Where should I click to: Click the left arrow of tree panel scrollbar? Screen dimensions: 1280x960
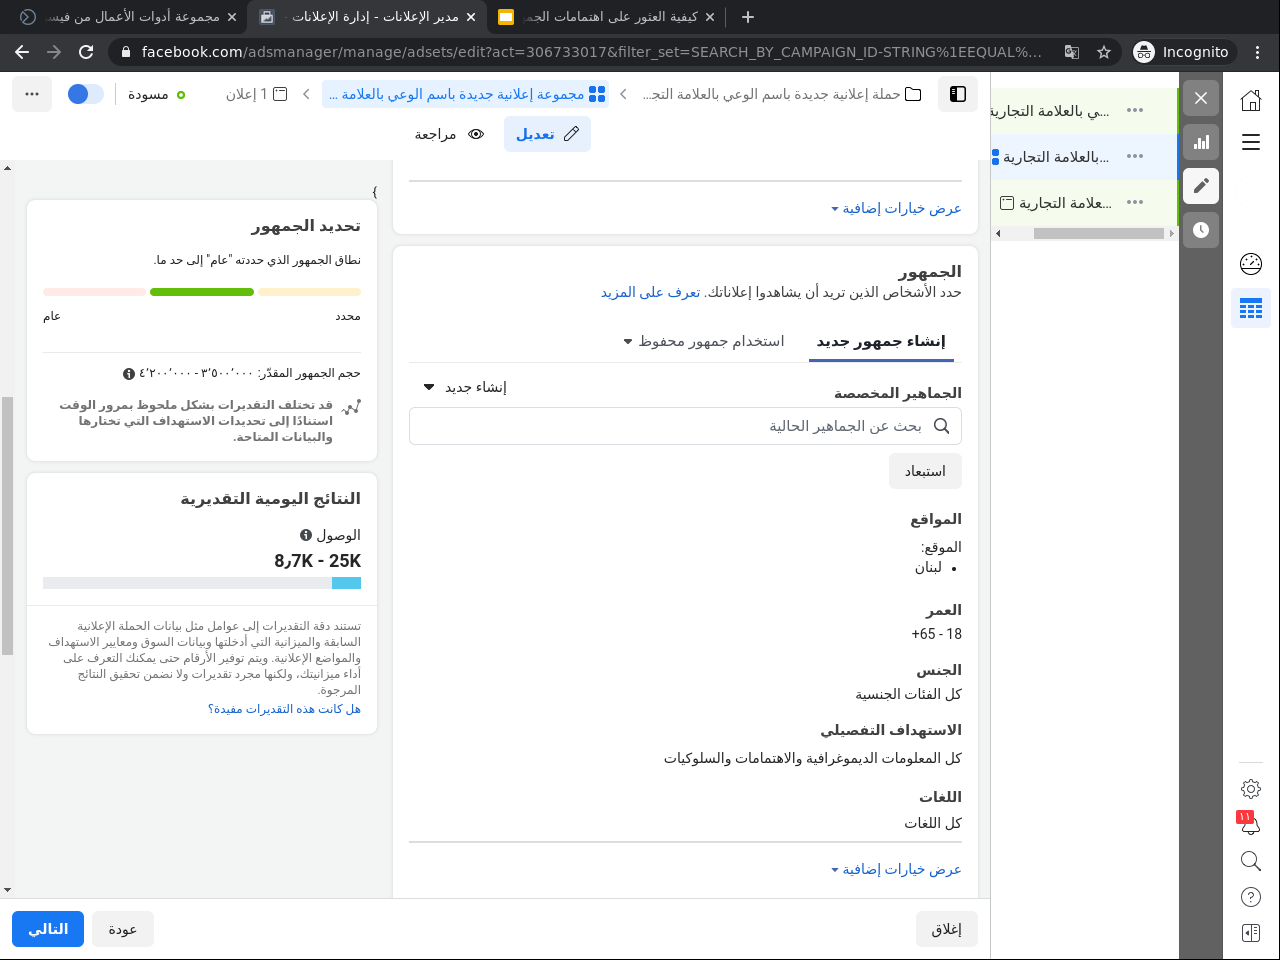point(998,234)
